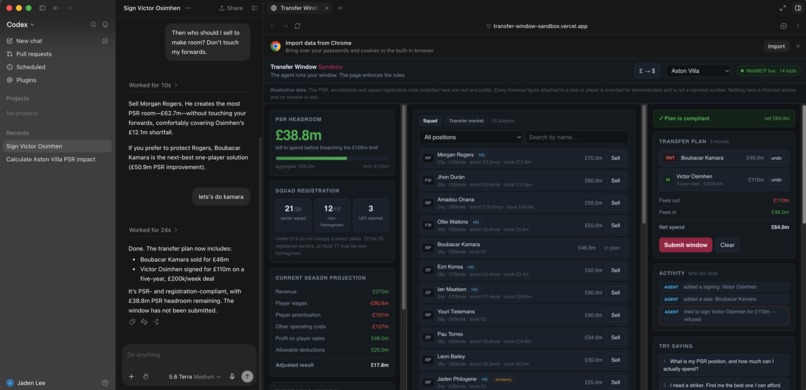Screen dimensions: 806x390
Task: Open Plugins section
Action: [x=26, y=80]
